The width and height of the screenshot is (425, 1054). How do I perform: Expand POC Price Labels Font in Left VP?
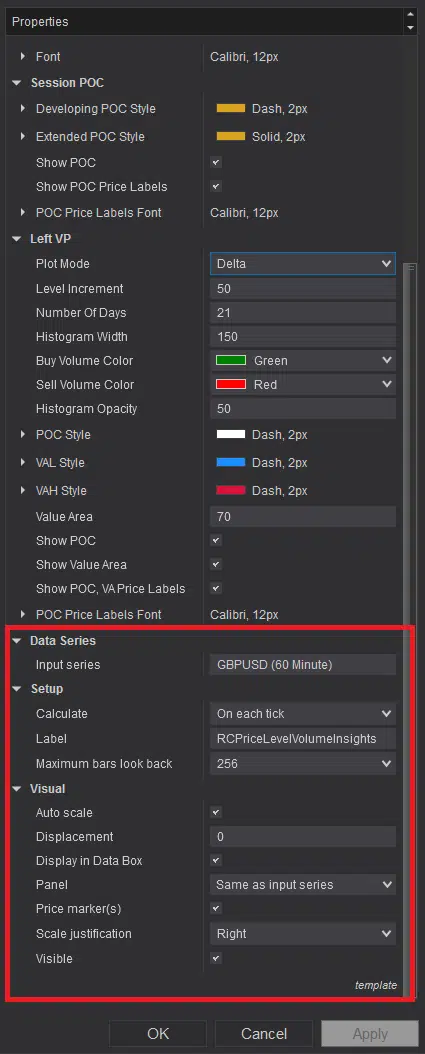(23, 615)
